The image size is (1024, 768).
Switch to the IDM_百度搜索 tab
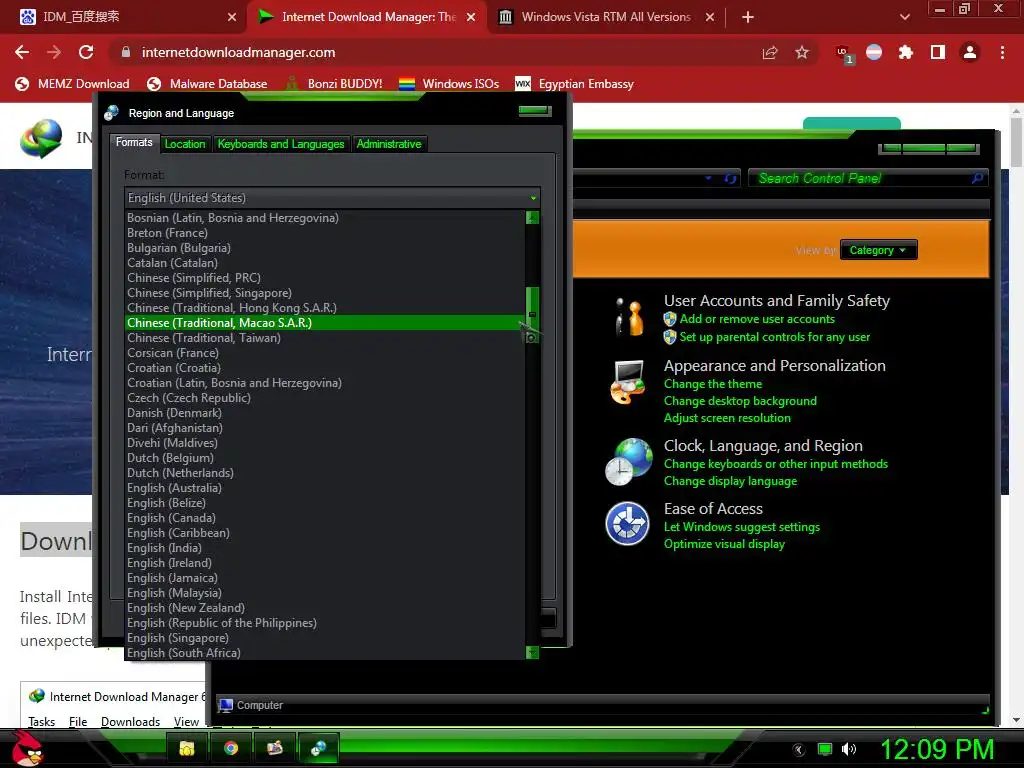[123, 17]
